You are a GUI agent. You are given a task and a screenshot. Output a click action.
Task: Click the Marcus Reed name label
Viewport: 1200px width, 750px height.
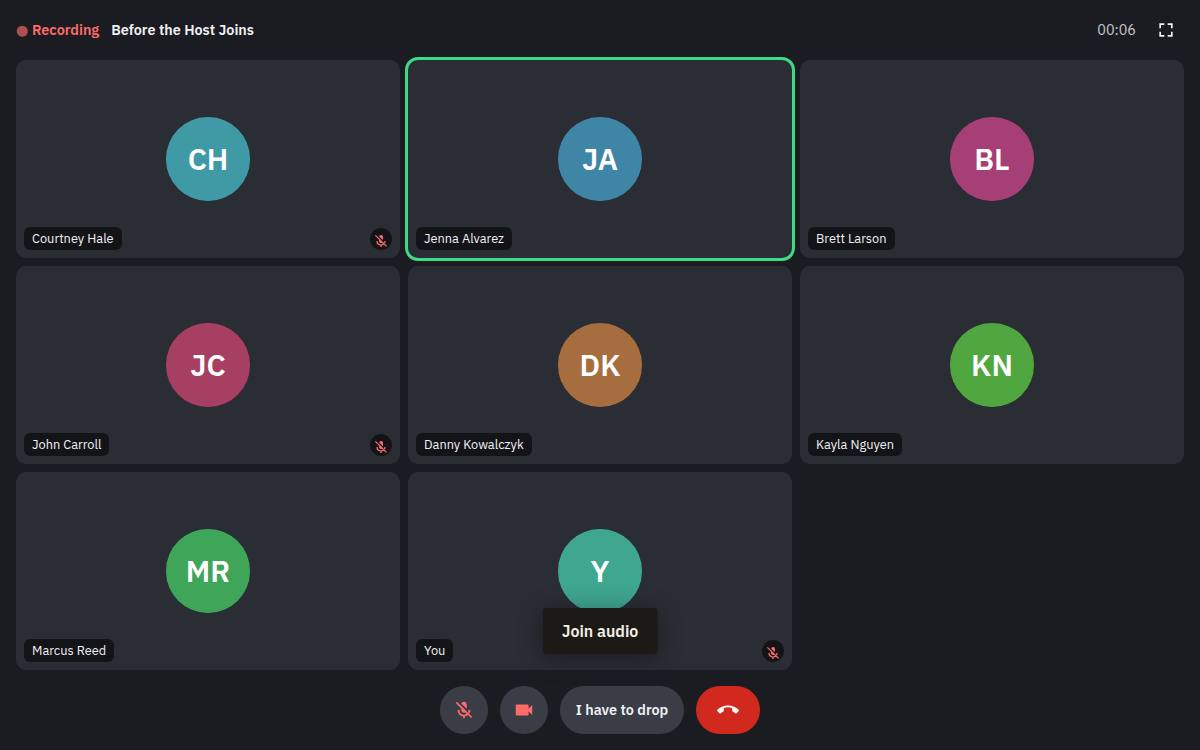(69, 651)
